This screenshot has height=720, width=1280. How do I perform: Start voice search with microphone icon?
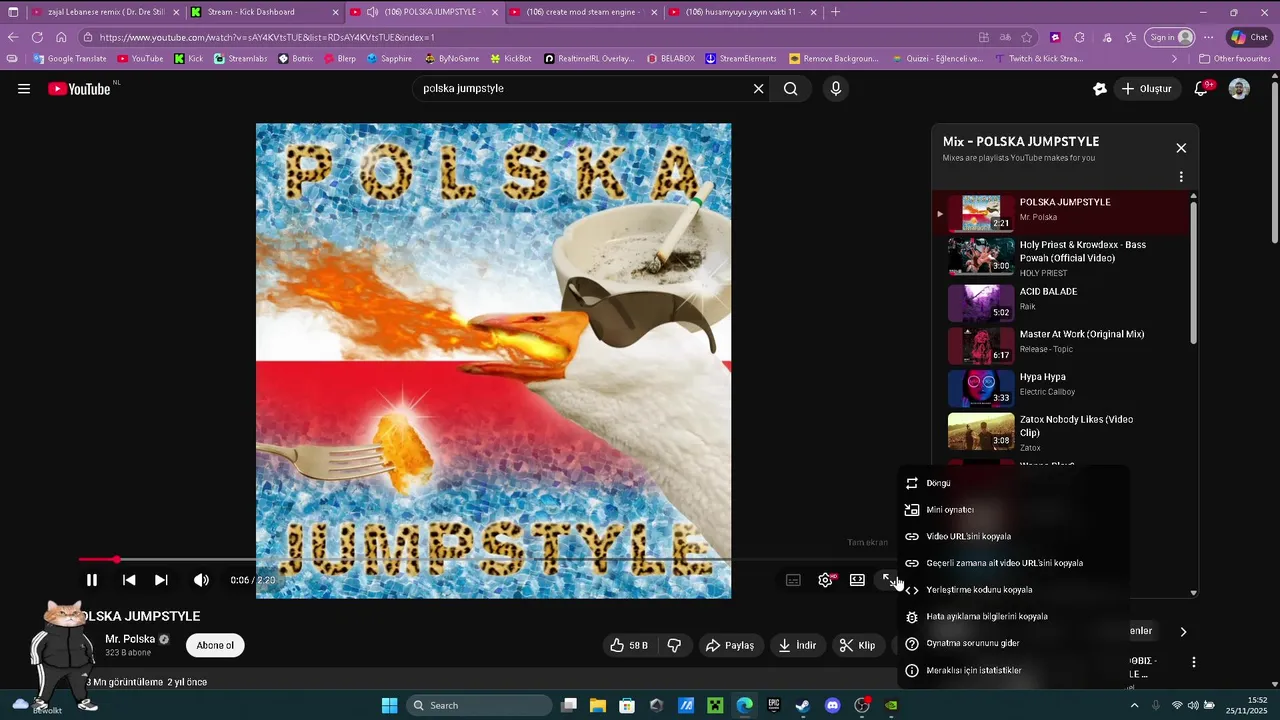coord(836,89)
